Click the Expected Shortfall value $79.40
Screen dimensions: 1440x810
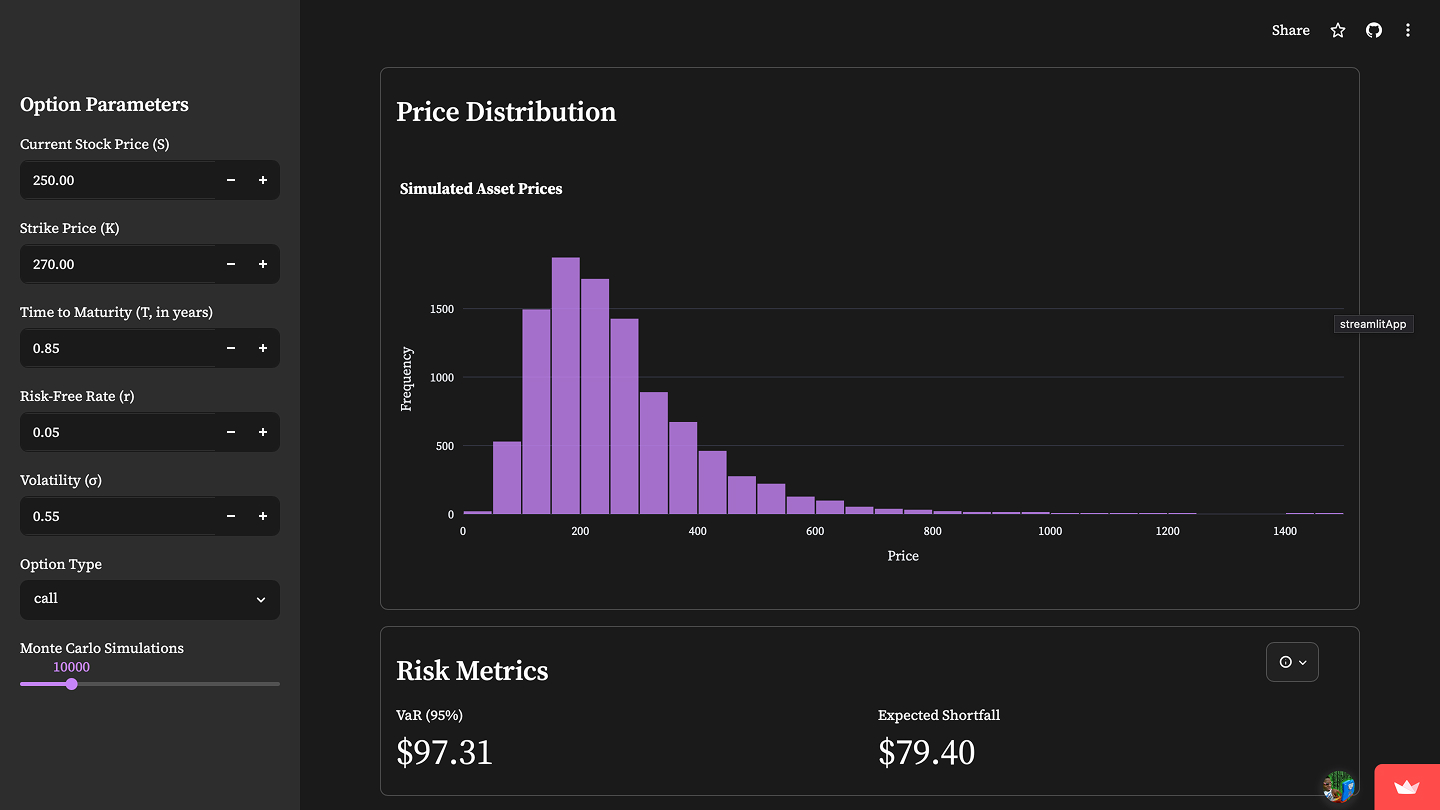coord(926,752)
